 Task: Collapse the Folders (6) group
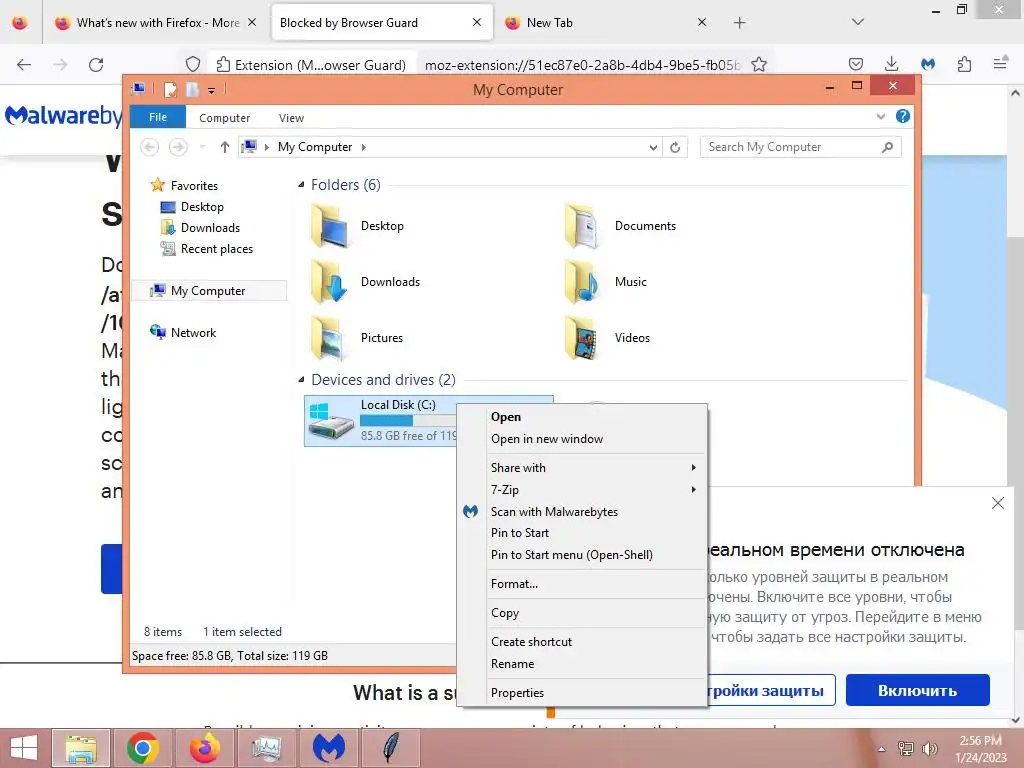click(301, 185)
